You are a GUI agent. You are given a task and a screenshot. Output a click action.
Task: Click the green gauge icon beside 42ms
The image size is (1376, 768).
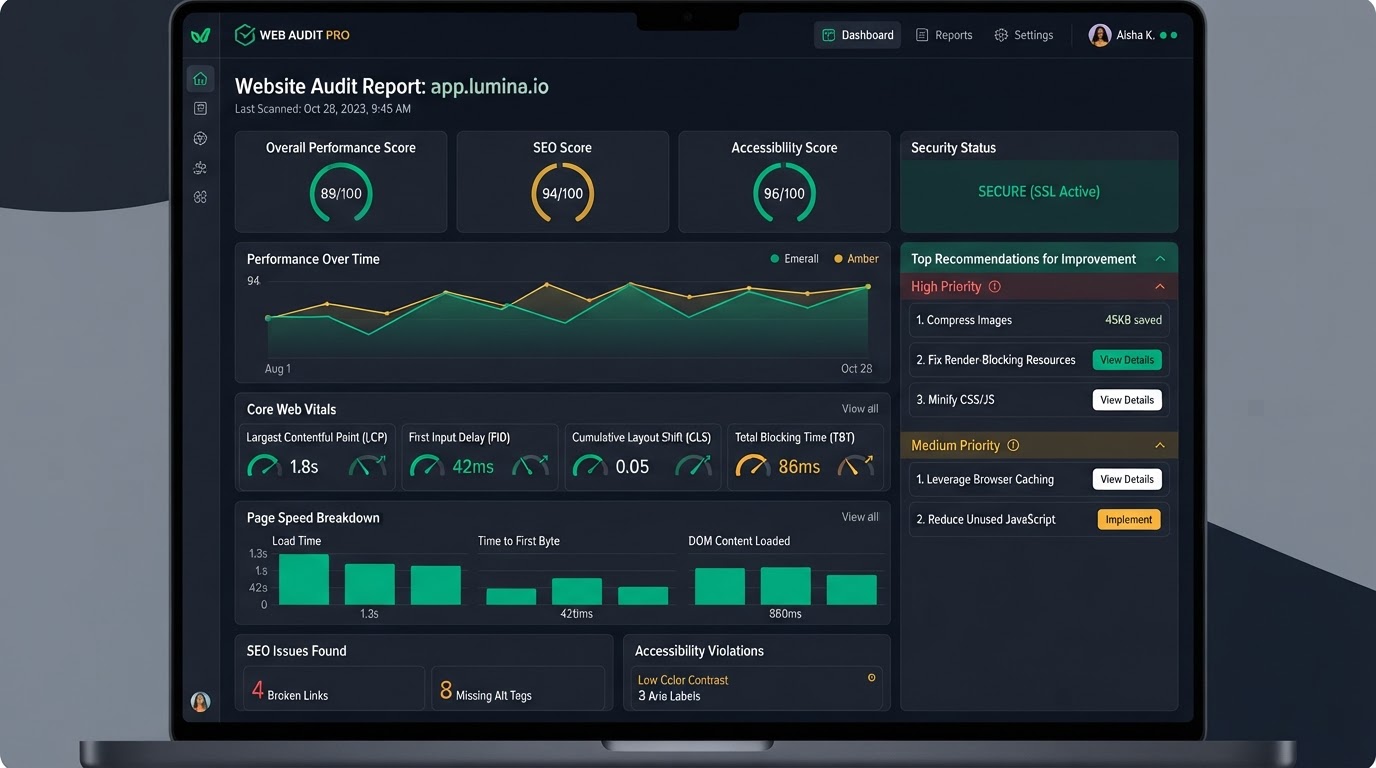coord(427,466)
